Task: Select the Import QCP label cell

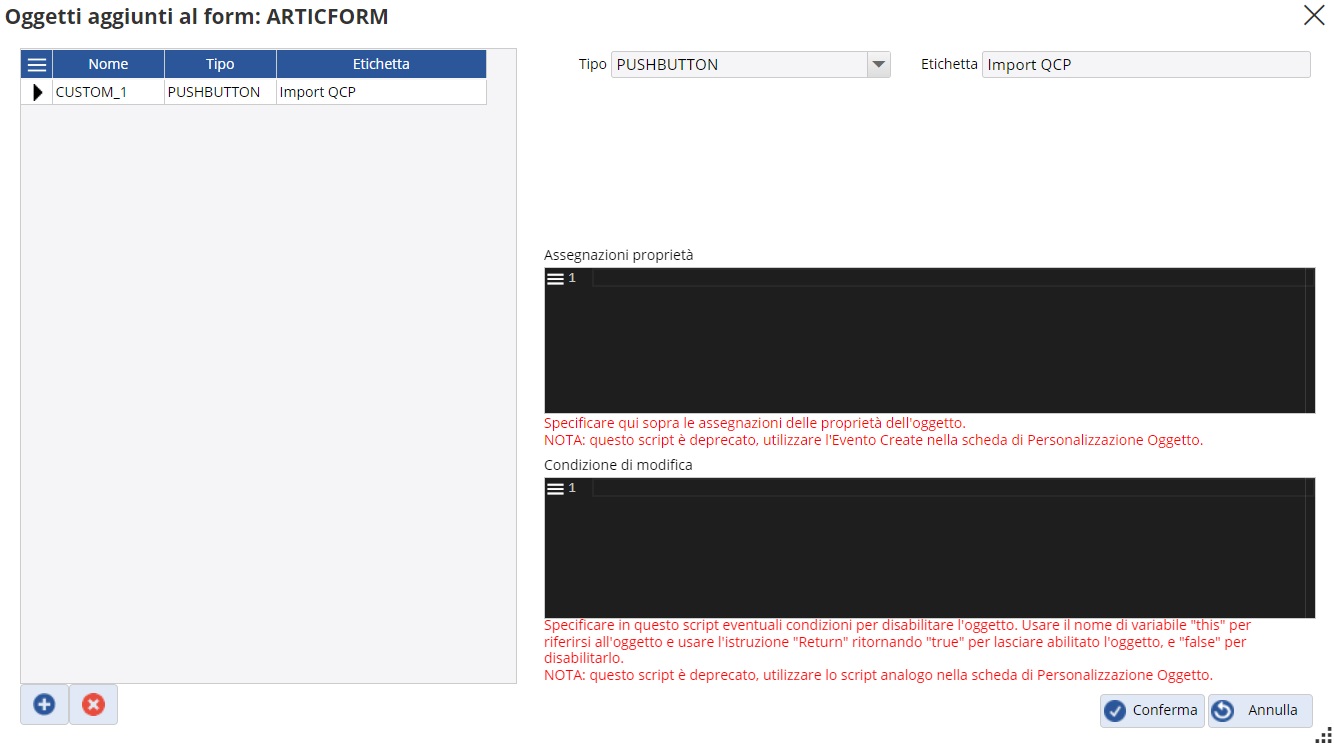Action: pyautogui.click(x=380, y=92)
